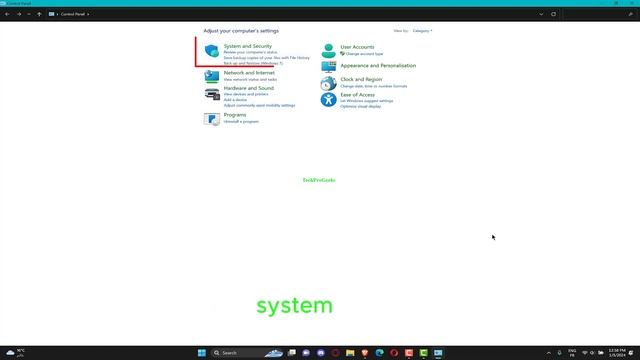Click the Forward arrow in navigation bar

pos(19,14)
